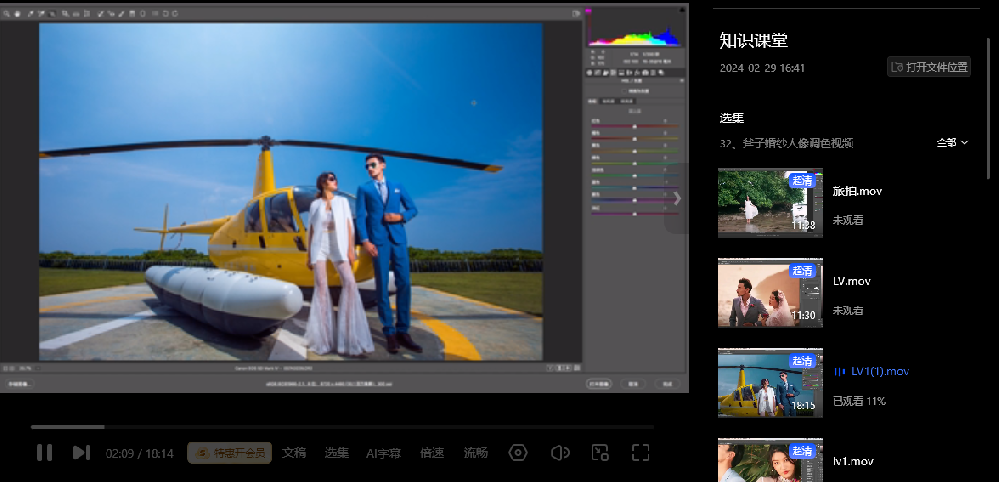The height and width of the screenshot is (482, 999).
Task: Select the 旅拍.mov video thumbnail
Action: (770, 202)
